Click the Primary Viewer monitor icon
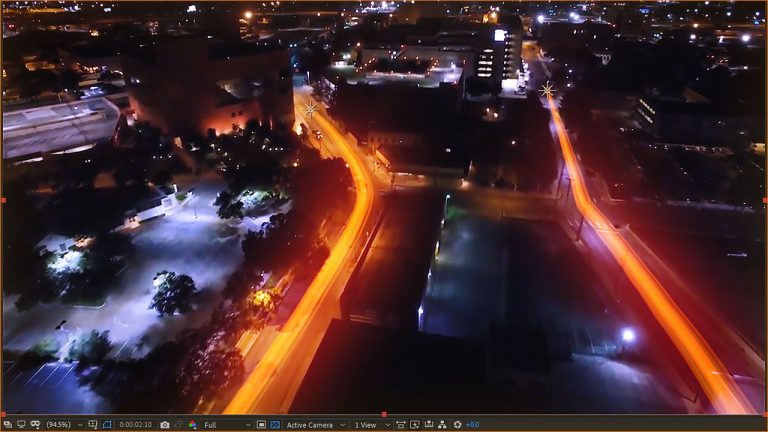Viewport: 768px width, 432px height. [21, 424]
